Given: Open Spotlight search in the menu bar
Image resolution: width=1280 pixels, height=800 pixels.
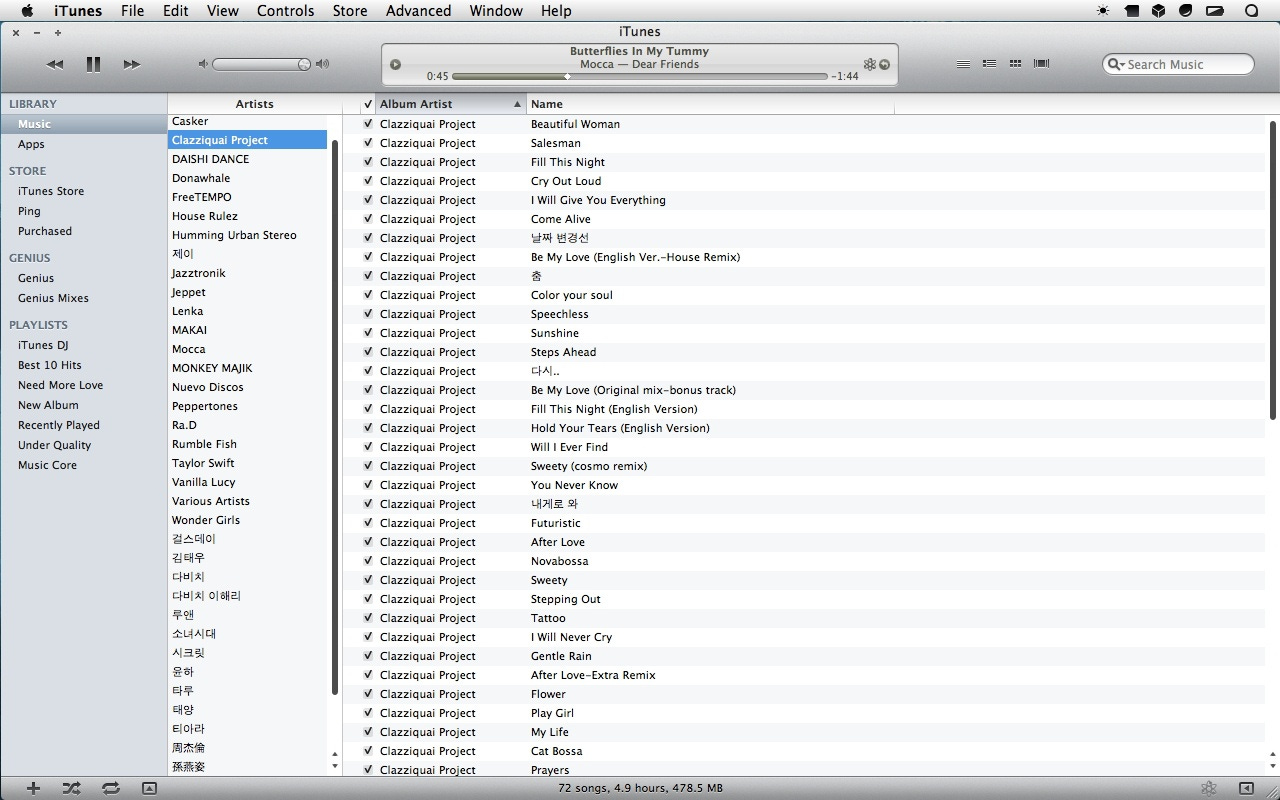Looking at the screenshot, I should pyautogui.click(x=1251, y=11).
